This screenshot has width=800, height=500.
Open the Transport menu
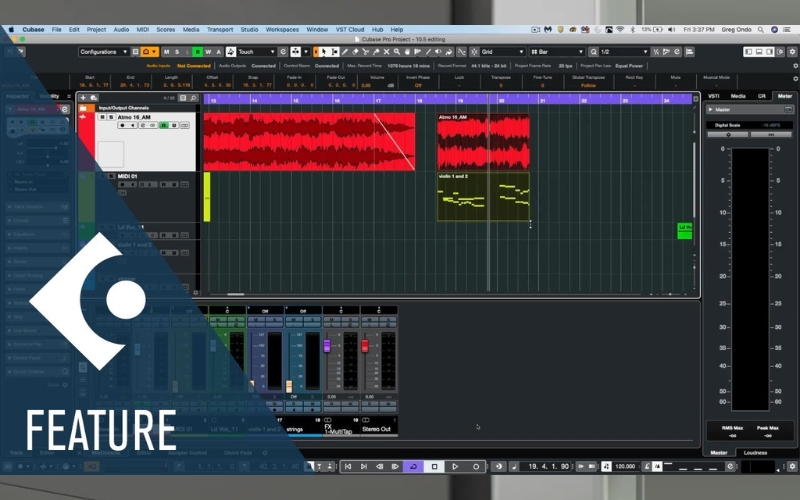point(220,30)
